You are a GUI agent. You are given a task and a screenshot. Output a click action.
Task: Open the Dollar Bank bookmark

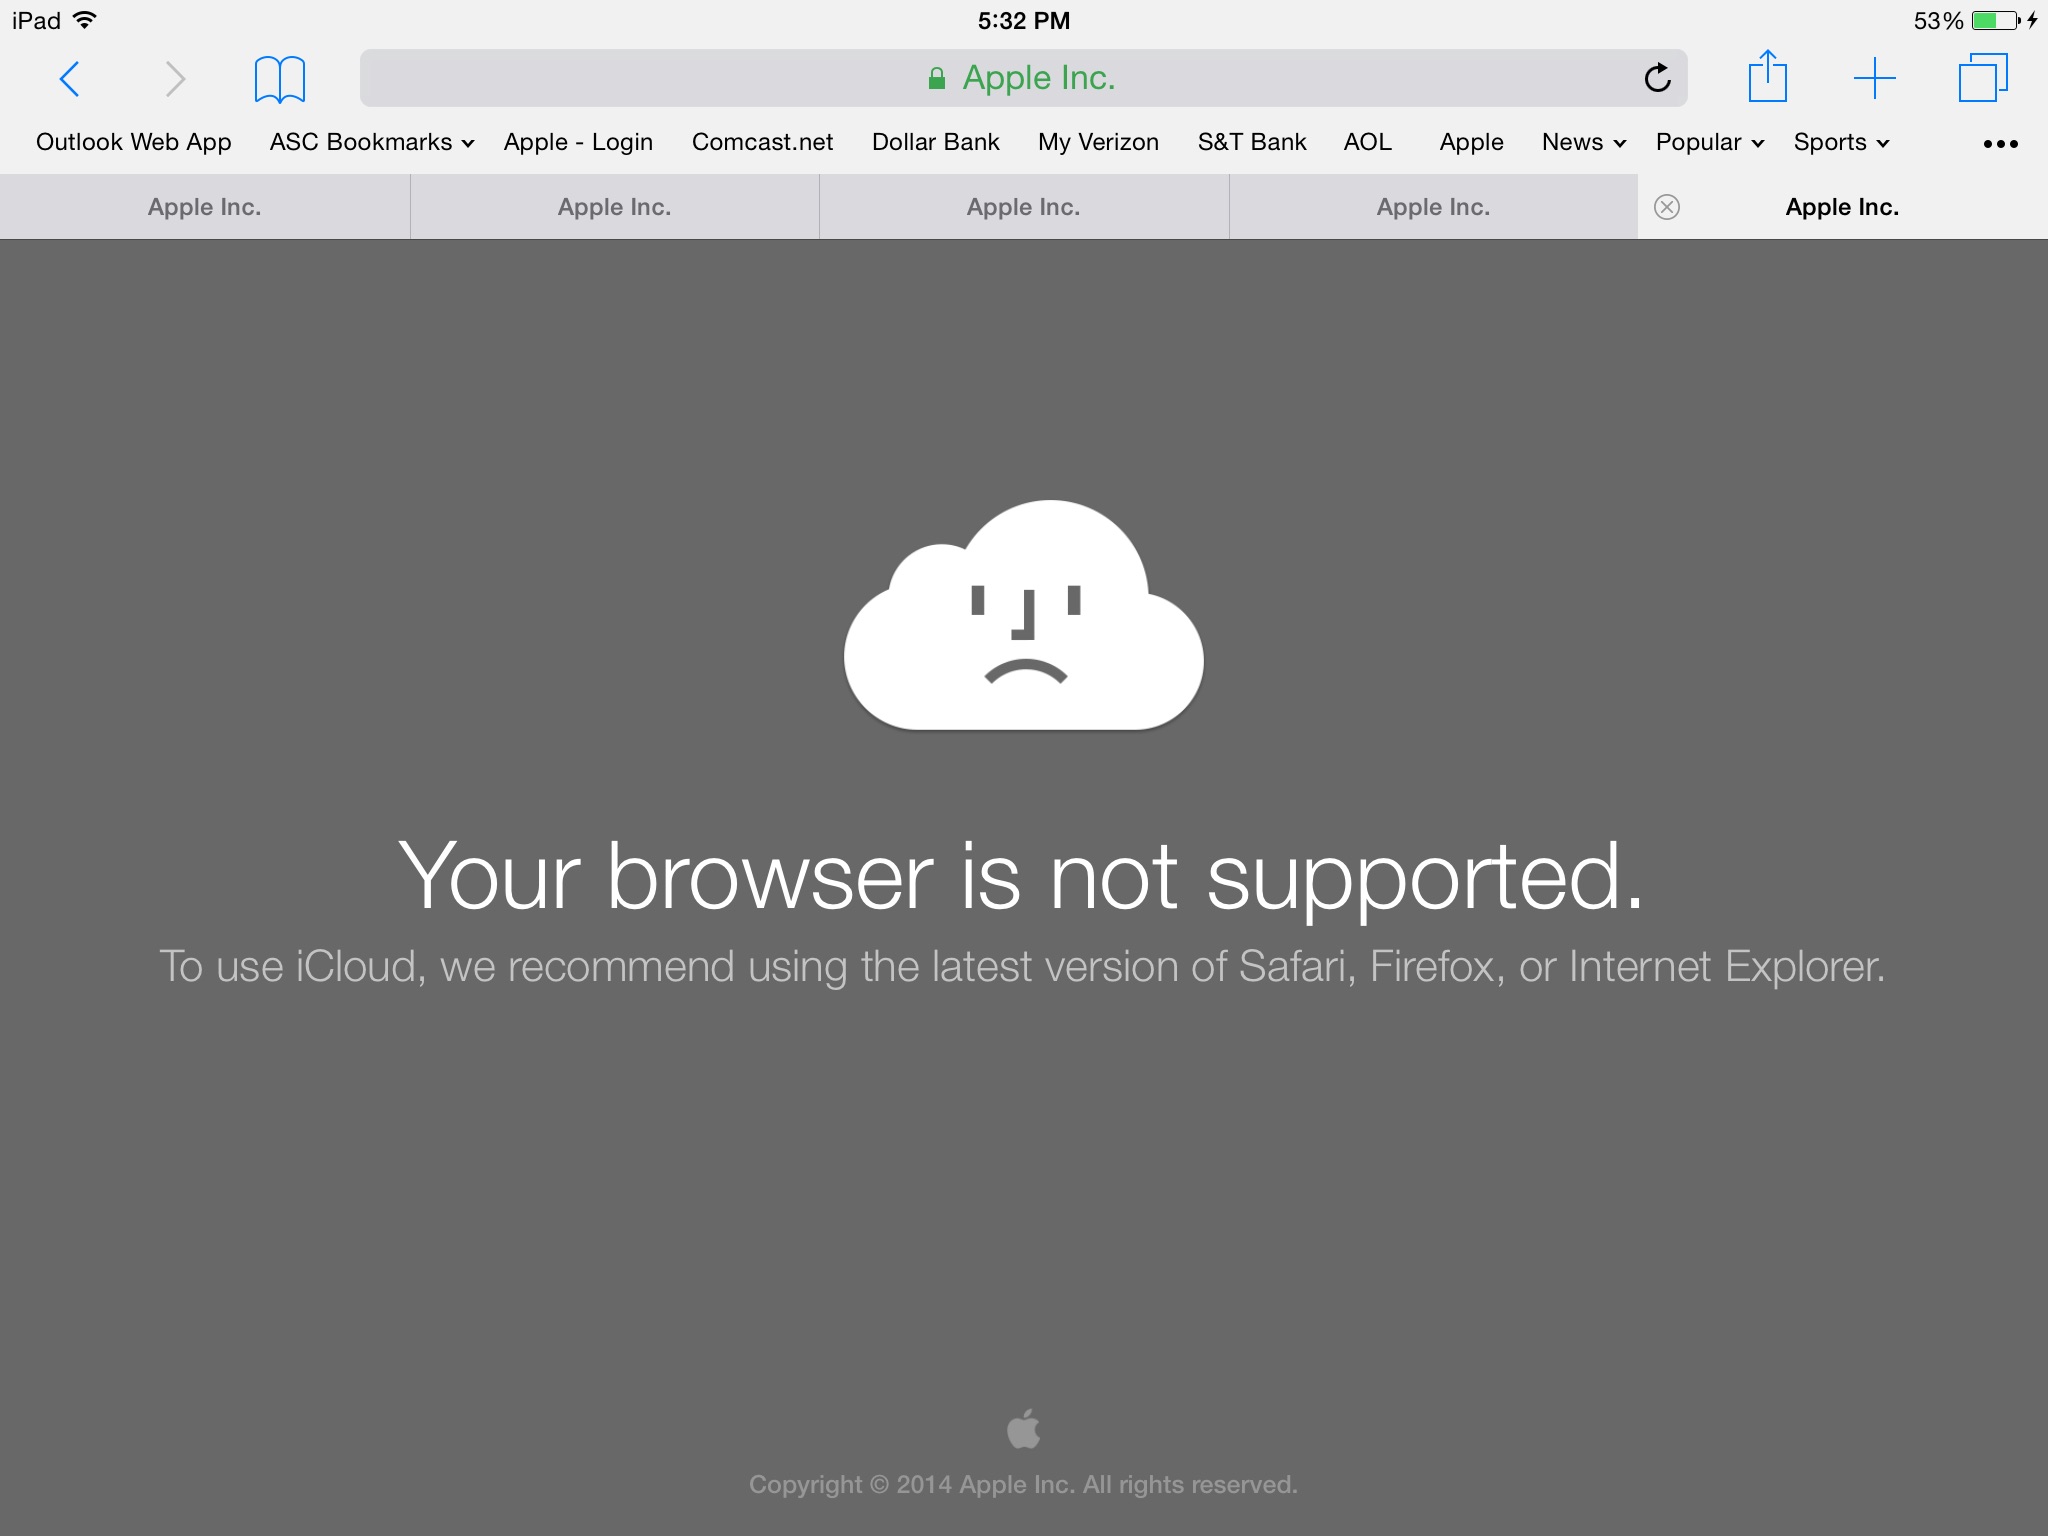935,142
